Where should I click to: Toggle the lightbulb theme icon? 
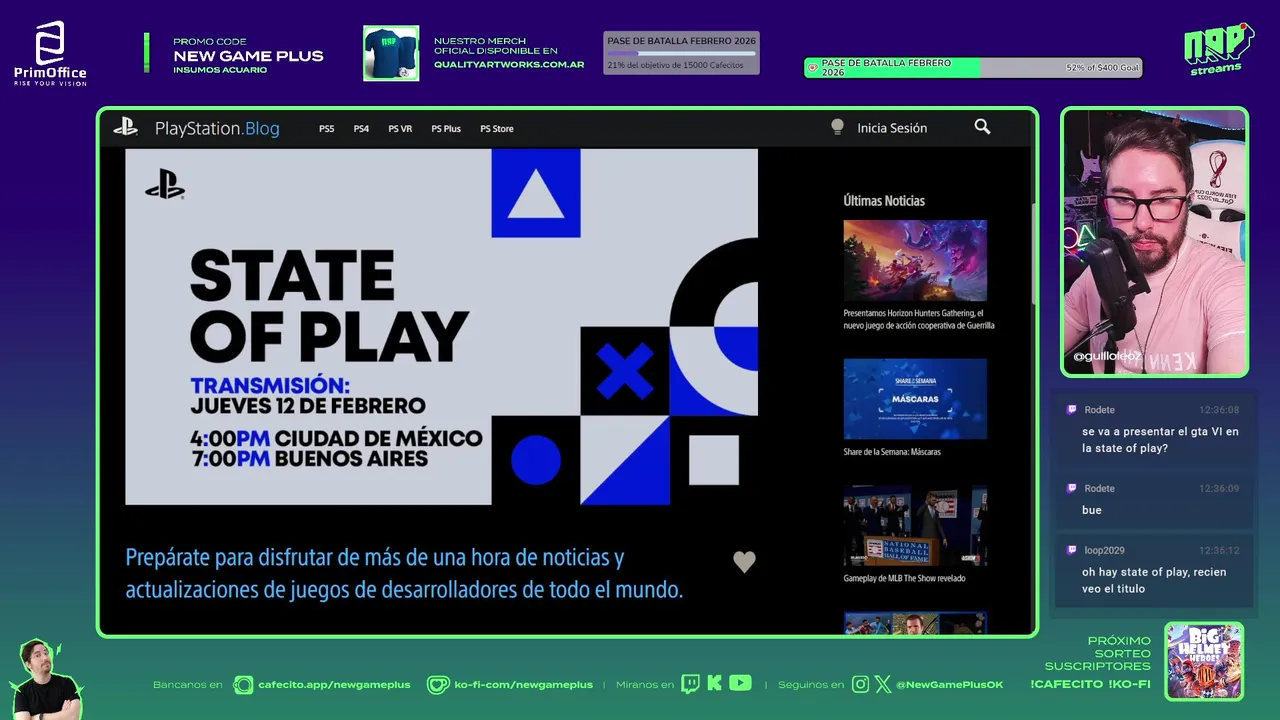coord(837,127)
